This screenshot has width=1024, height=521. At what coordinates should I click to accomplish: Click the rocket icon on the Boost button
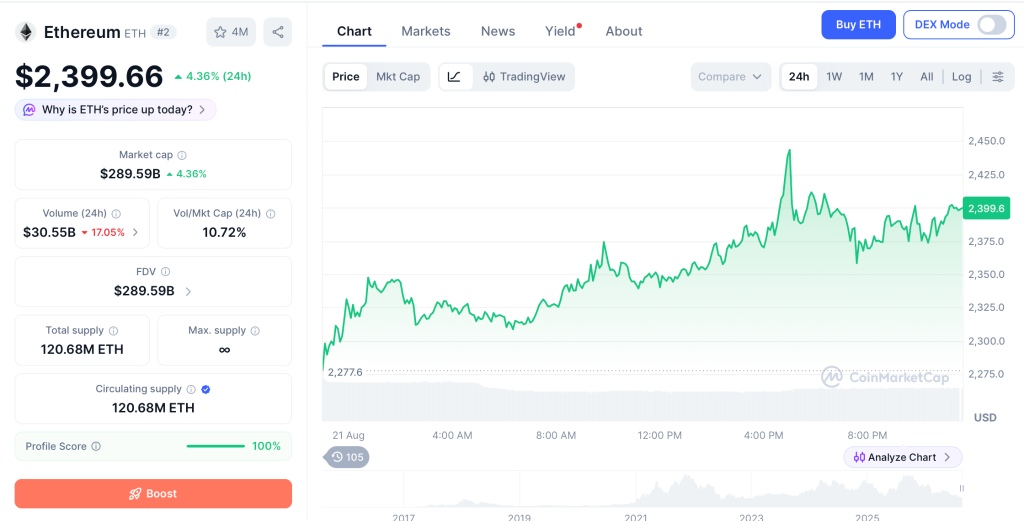[135, 494]
